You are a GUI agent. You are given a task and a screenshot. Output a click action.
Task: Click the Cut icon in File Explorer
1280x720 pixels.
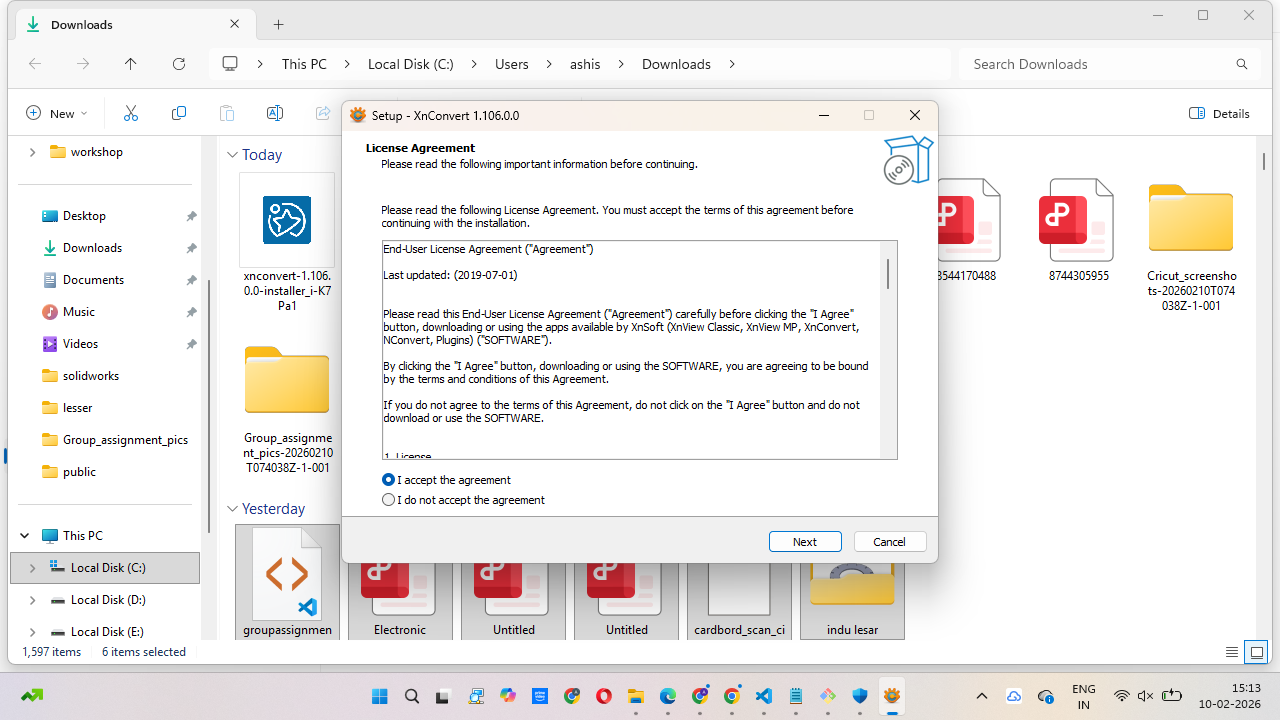pyautogui.click(x=131, y=113)
